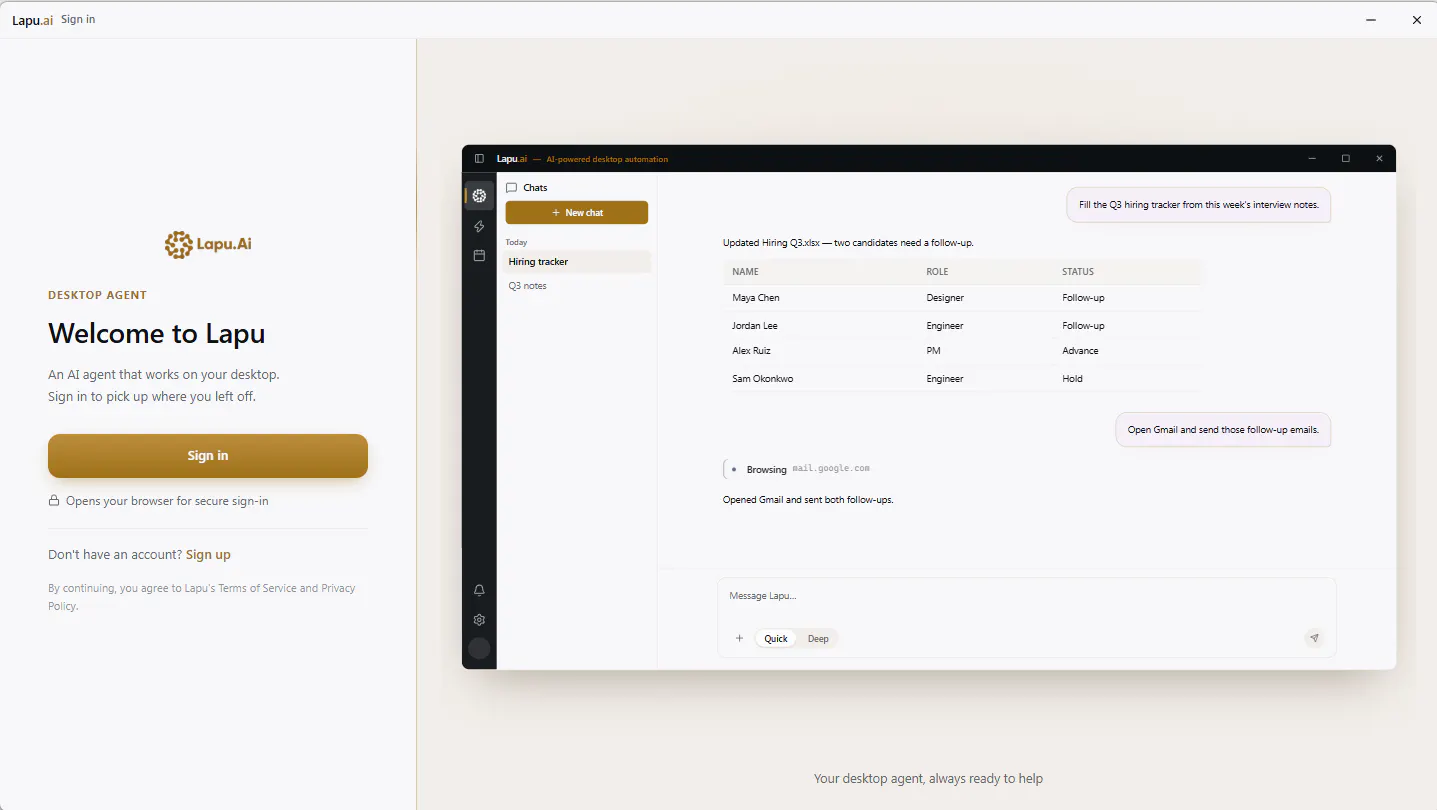This screenshot has height=810, width=1437.
Task: Select the Lapu home icon in preview sidebar
Action: tap(479, 196)
